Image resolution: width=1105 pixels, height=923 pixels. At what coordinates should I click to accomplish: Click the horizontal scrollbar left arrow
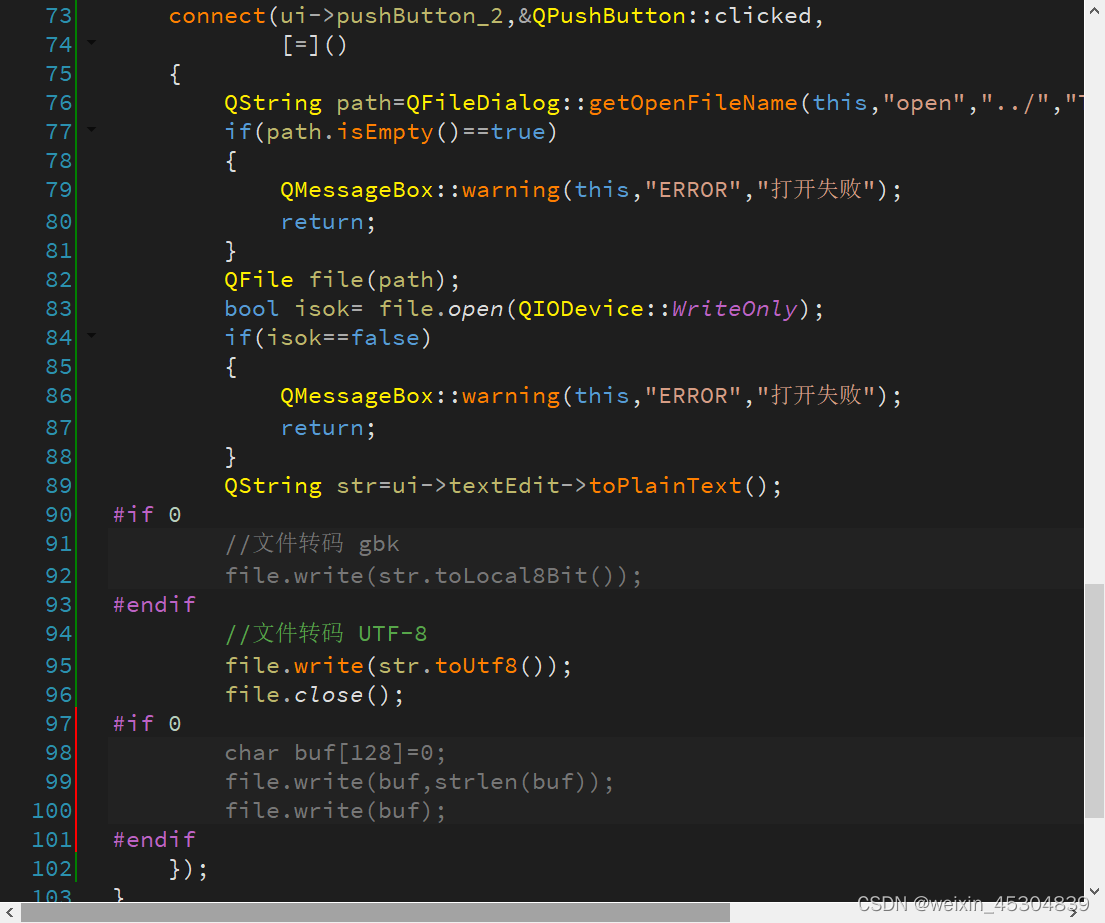pos(9,911)
